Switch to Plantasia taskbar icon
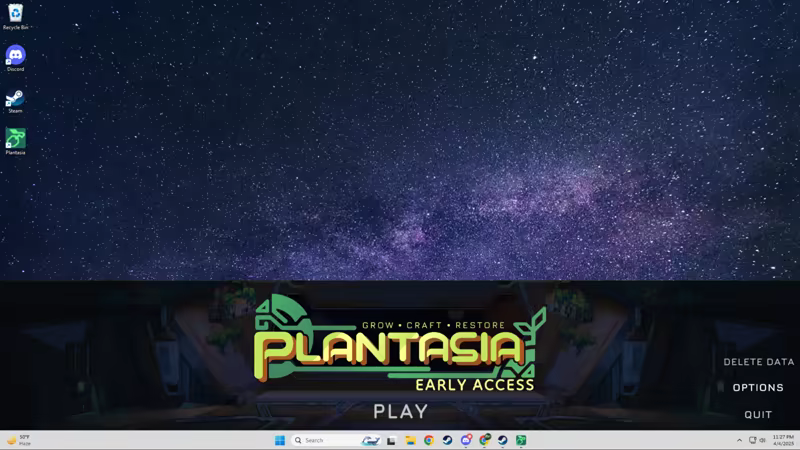Viewport: 800px width, 450px height. click(x=521, y=440)
